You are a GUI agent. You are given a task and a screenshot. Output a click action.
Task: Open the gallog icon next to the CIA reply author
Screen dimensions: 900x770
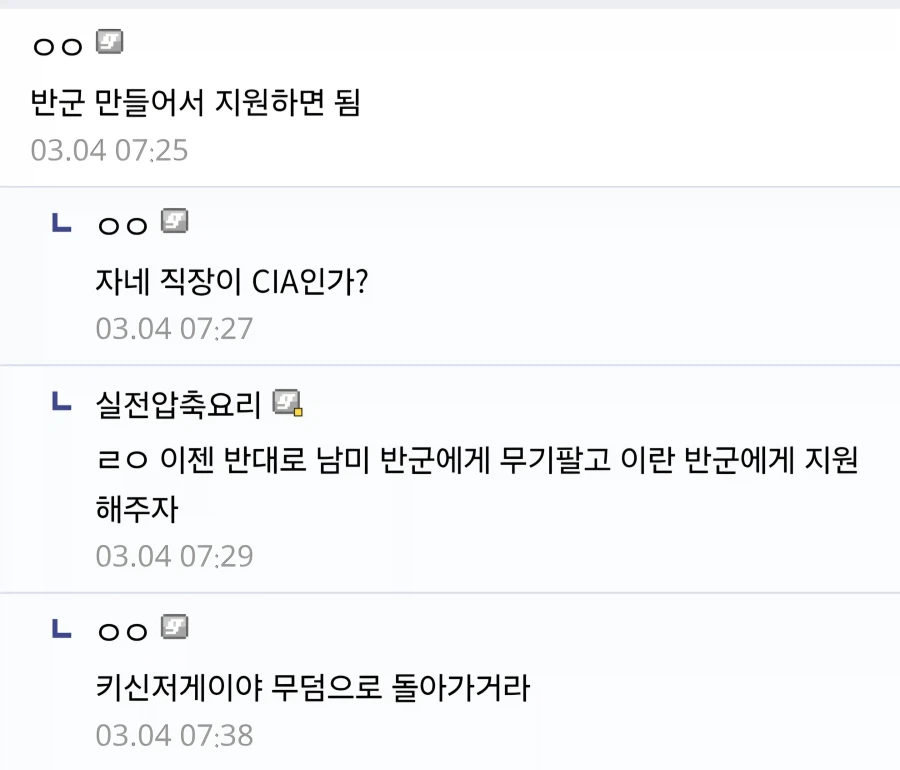click(x=176, y=222)
